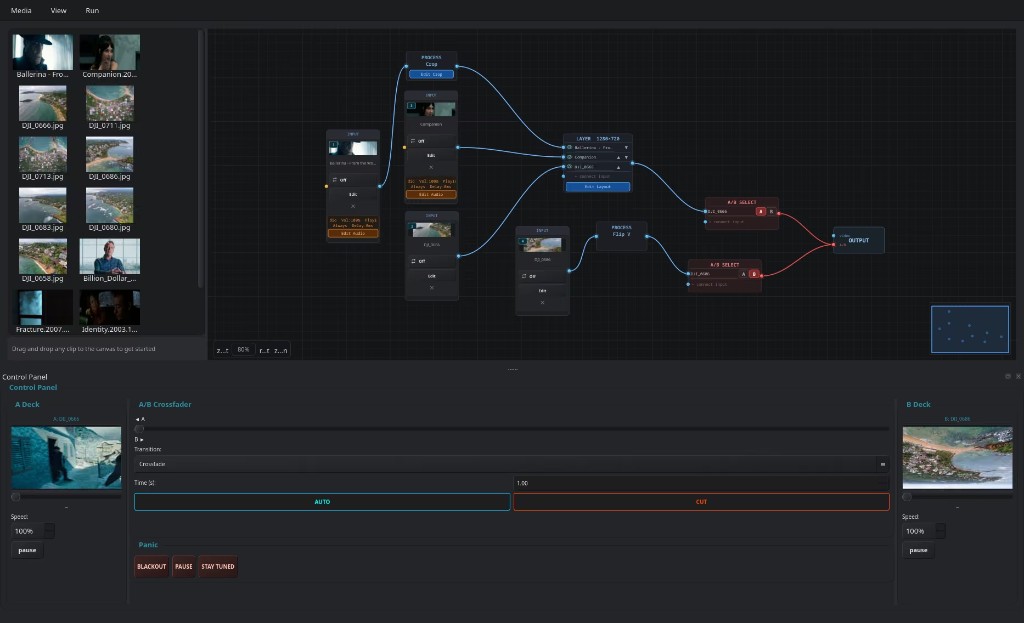This screenshot has height=623, width=1024.
Task: Select DJI_0658.jpg in media library
Action: pos(42,256)
